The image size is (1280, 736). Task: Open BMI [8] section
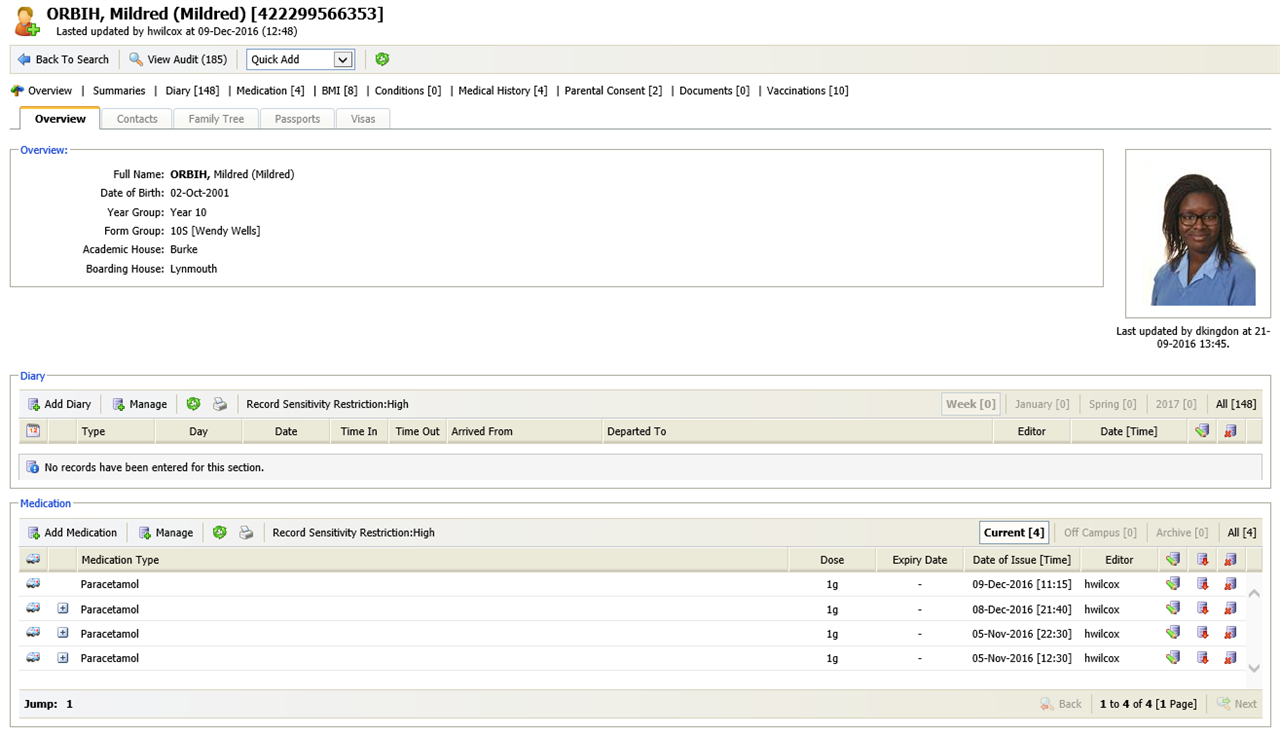pos(339,90)
